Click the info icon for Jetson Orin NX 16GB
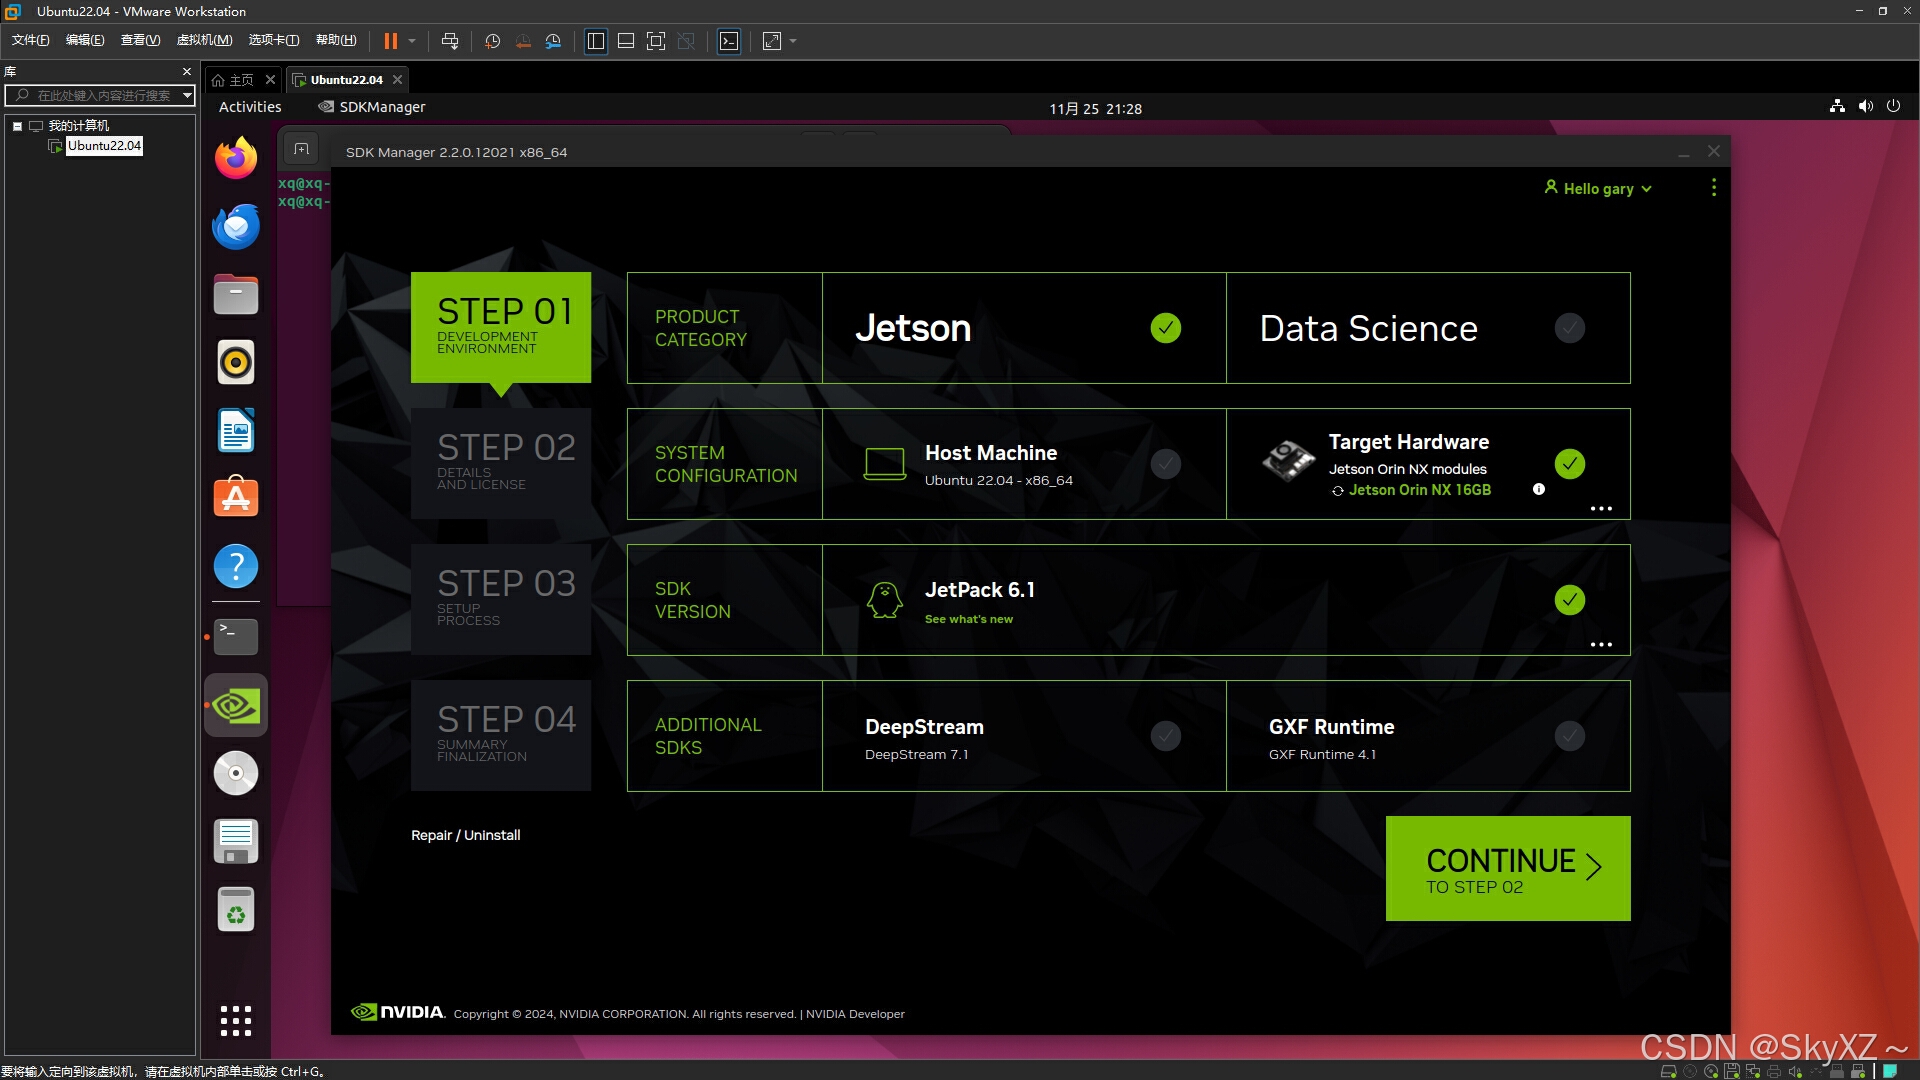This screenshot has width=1920, height=1080. (1539, 489)
